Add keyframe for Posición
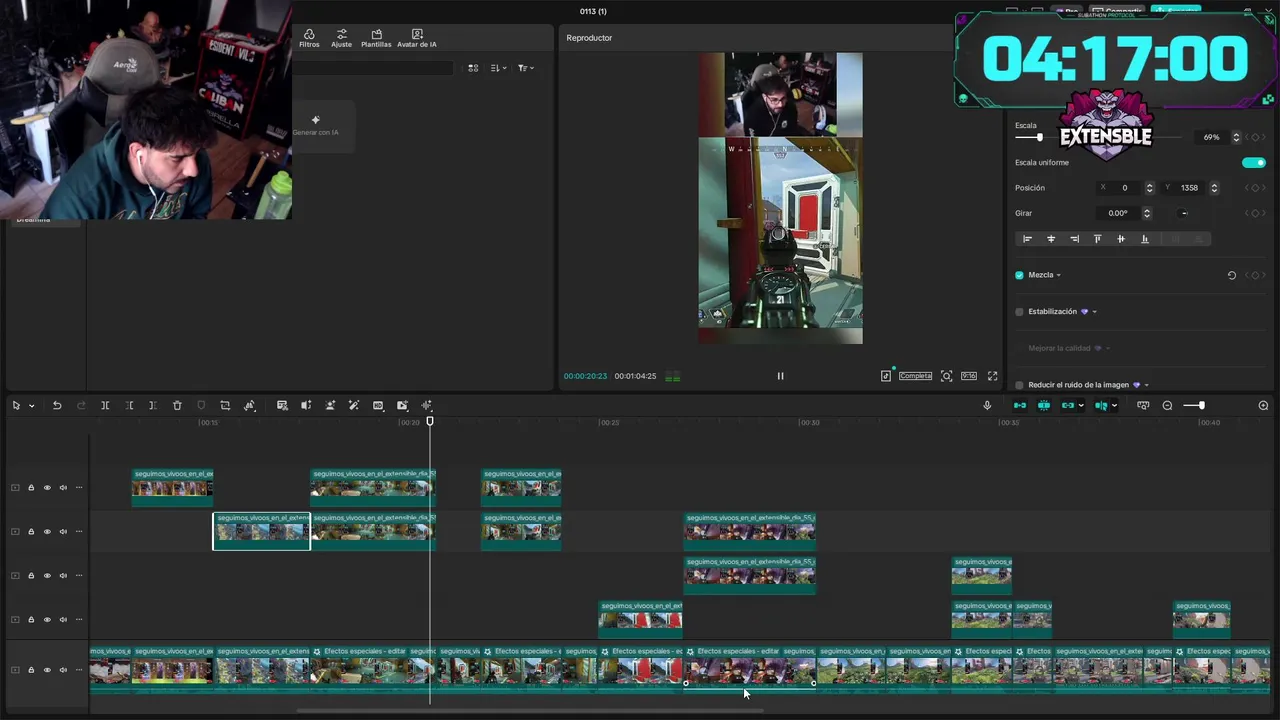The height and width of the screenshot is (720, 1280). pyautogui.click(x=1255, y=188)
